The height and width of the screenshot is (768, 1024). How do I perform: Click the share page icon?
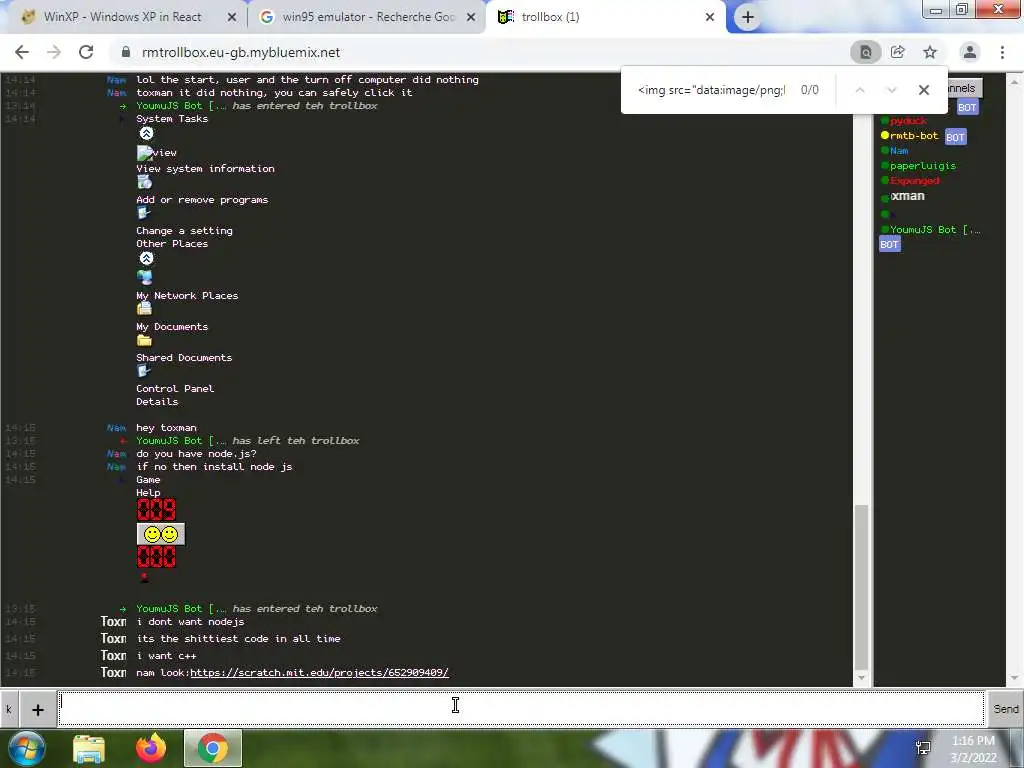(898, 52)
